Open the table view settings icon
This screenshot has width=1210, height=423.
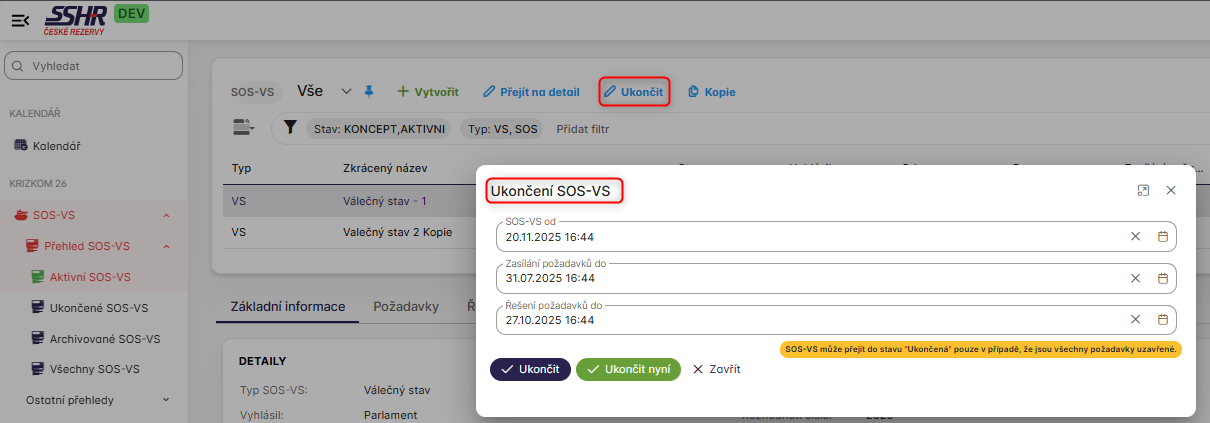tap(243, 128)
